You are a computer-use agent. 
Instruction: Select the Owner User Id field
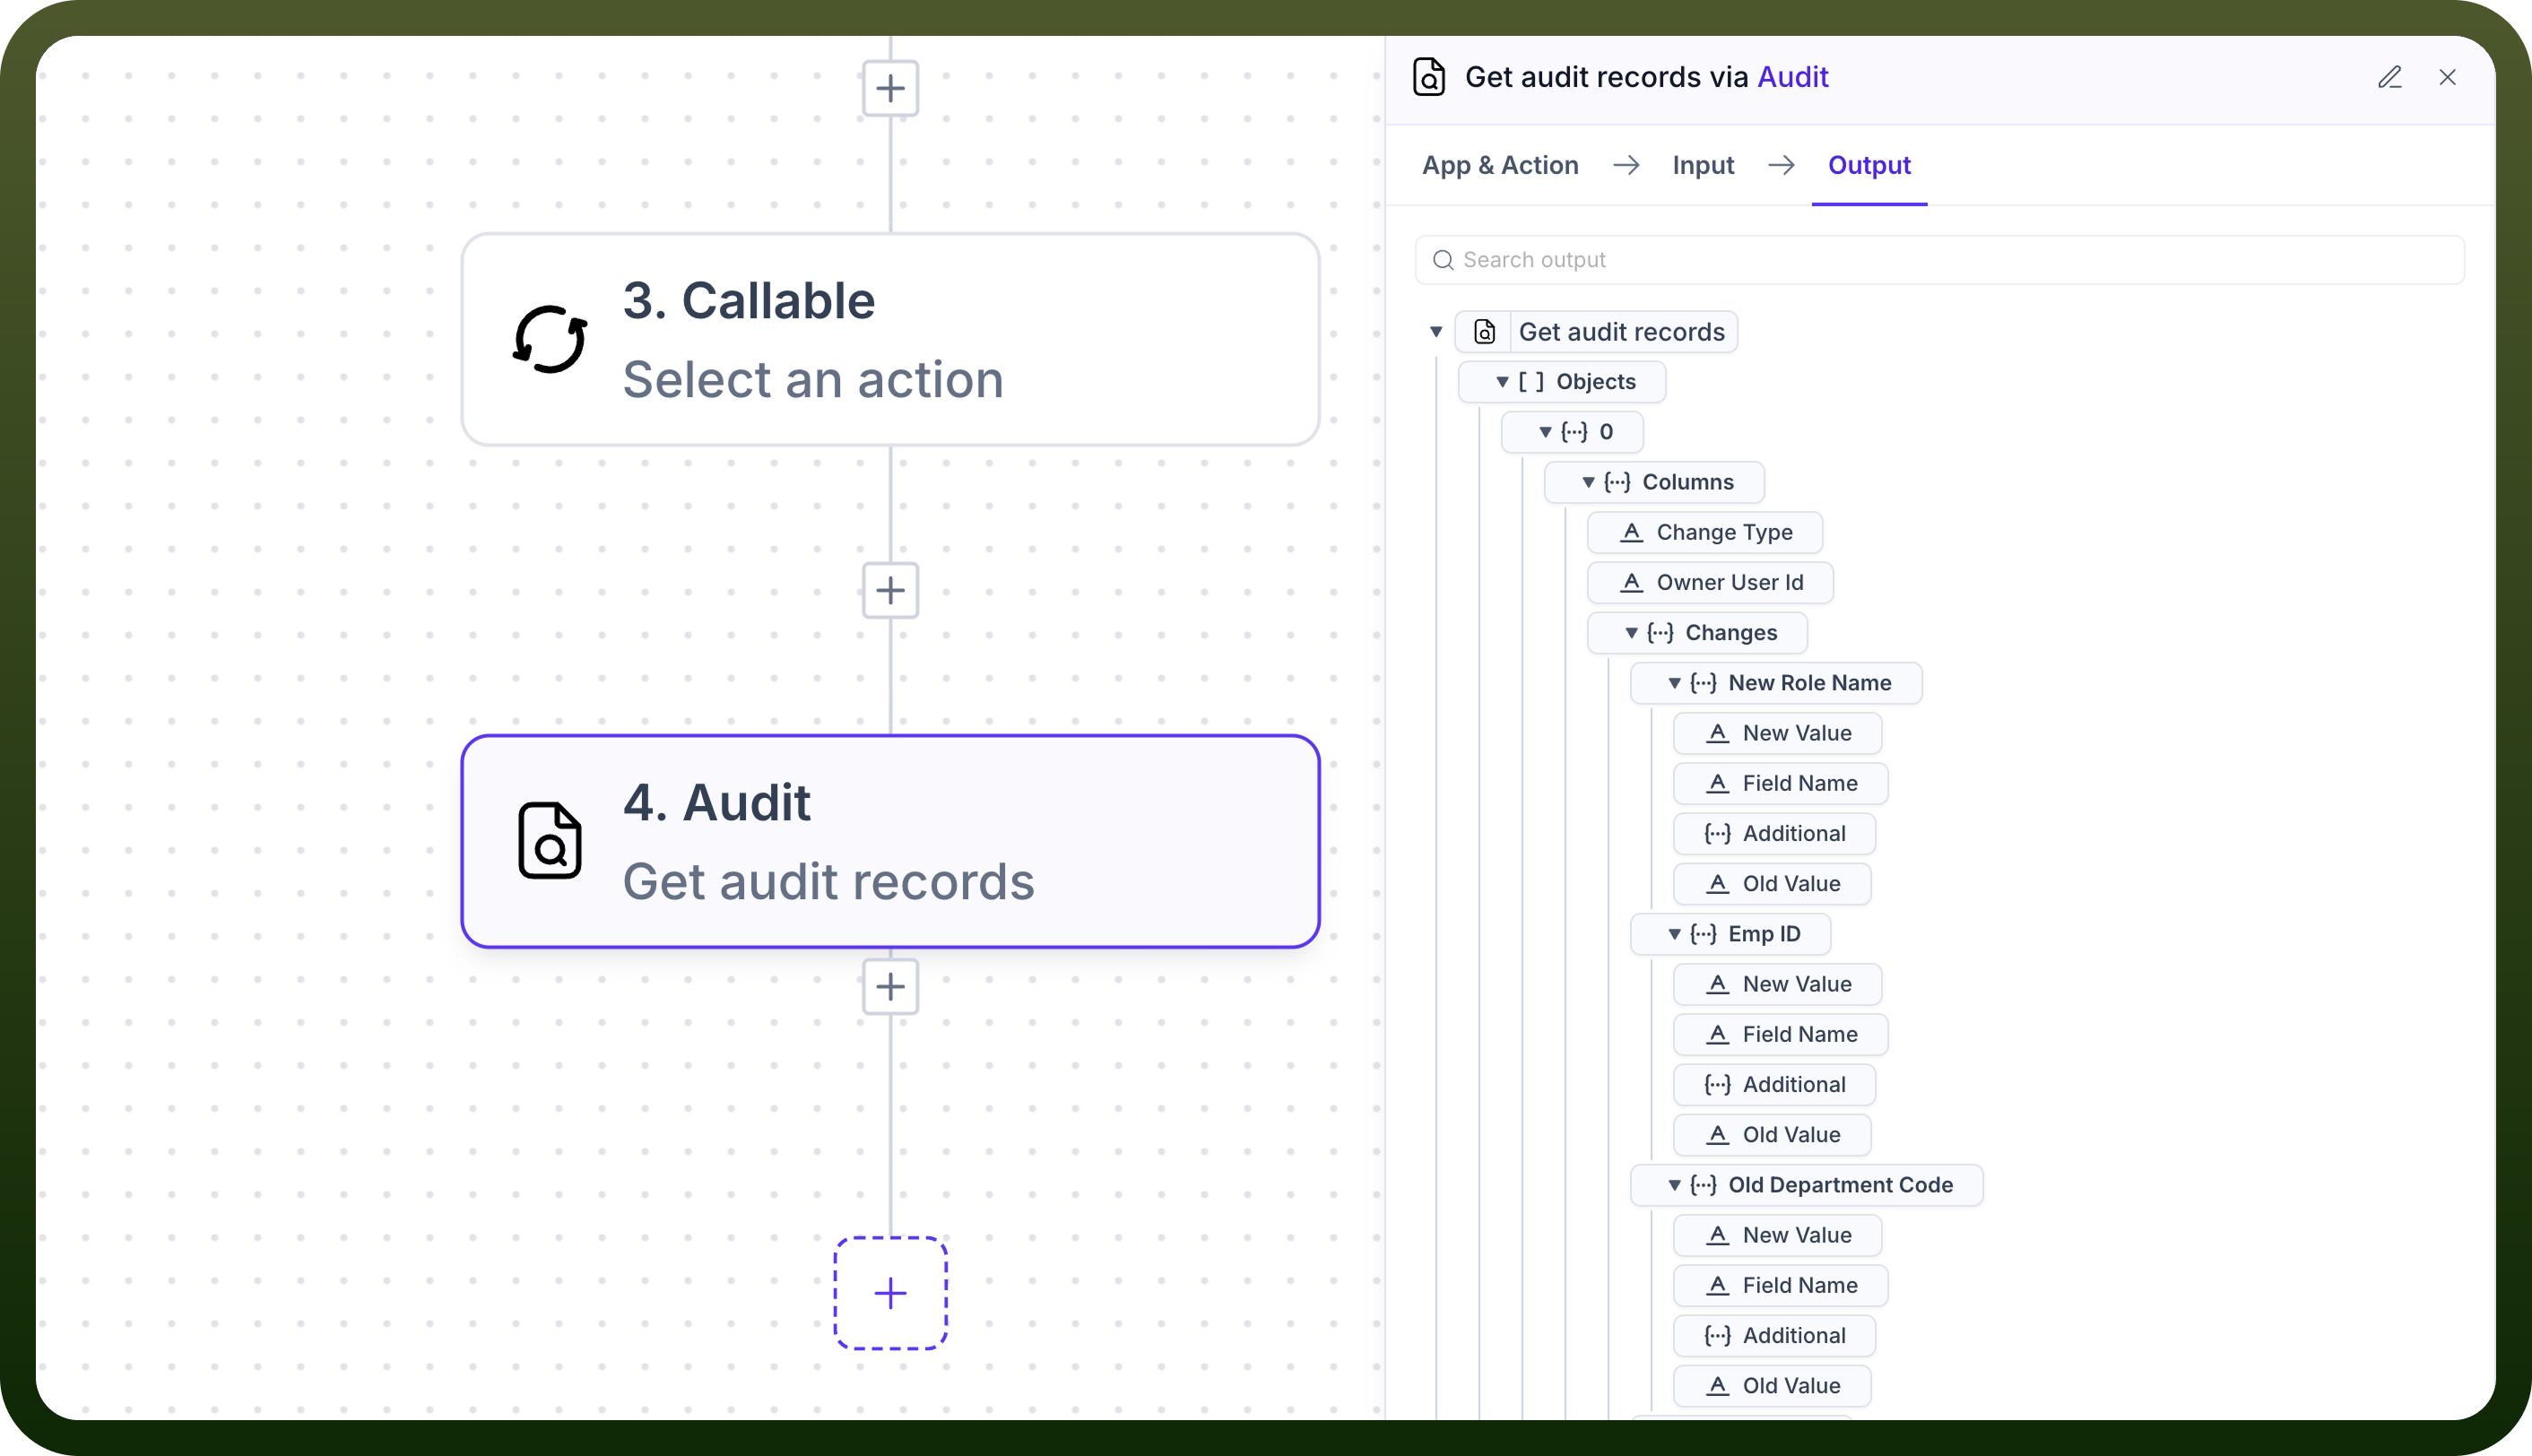pos(1710,582)
